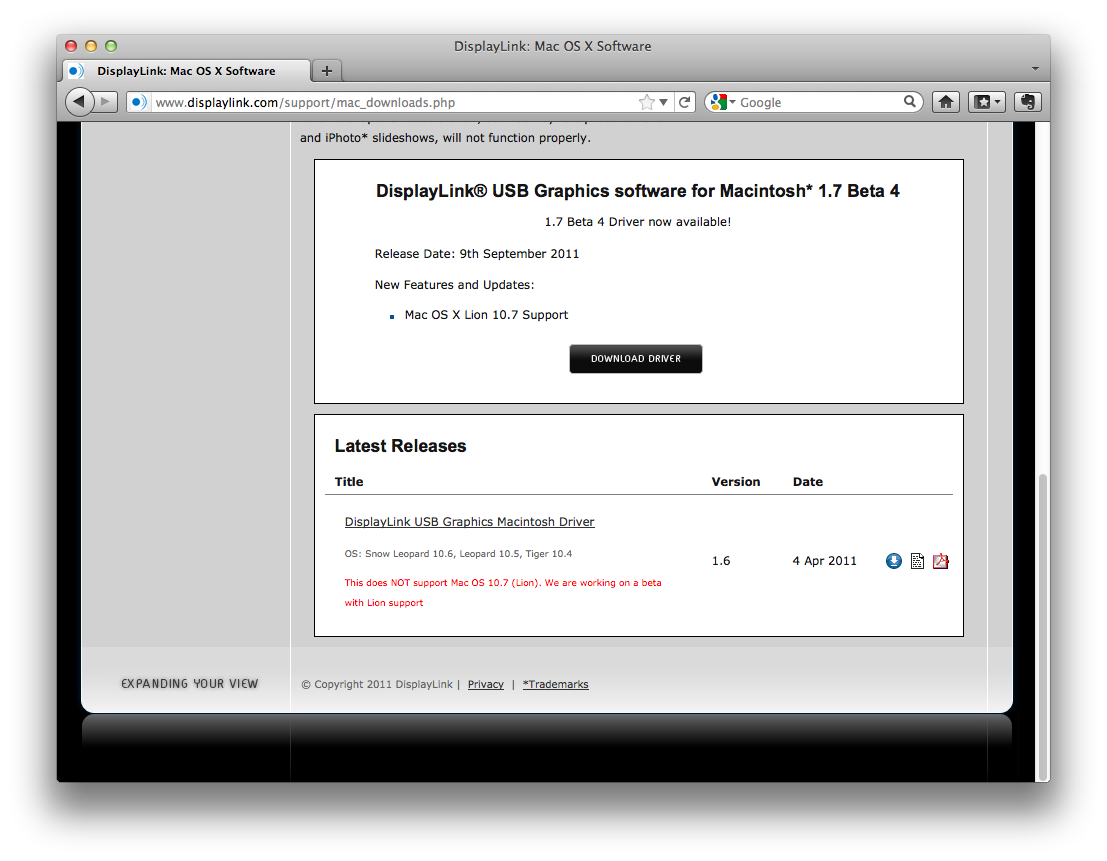Screen dimensions: 1107x861
Task: Bookmark this page with the star icon
Action: (647, 102)
